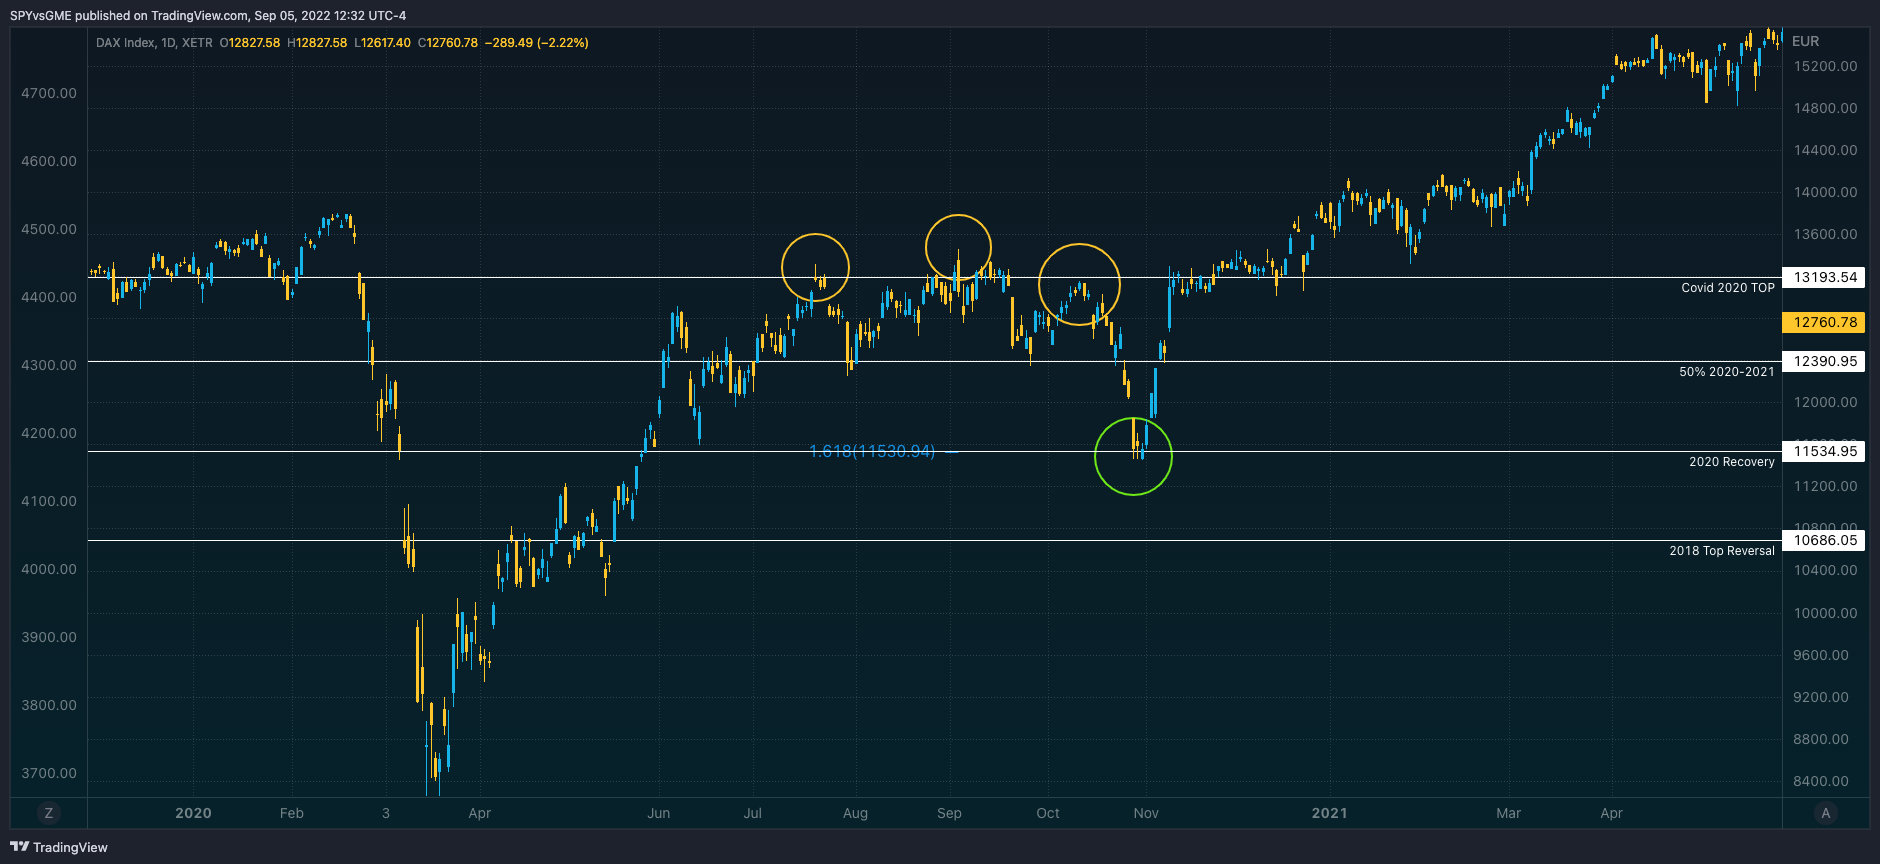Click the 2020 Recovery line text

[x=1732, y=462]
